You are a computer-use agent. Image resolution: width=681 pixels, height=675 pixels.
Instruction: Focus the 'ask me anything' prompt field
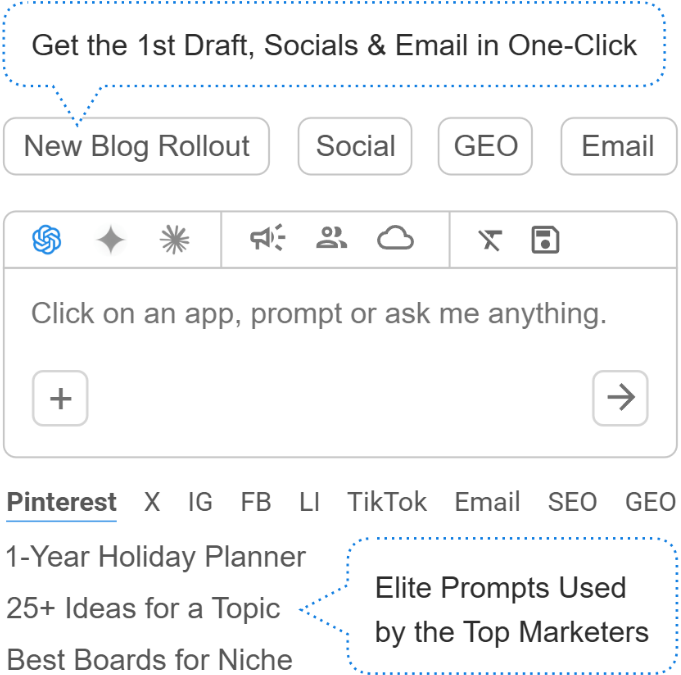(319, 316)
